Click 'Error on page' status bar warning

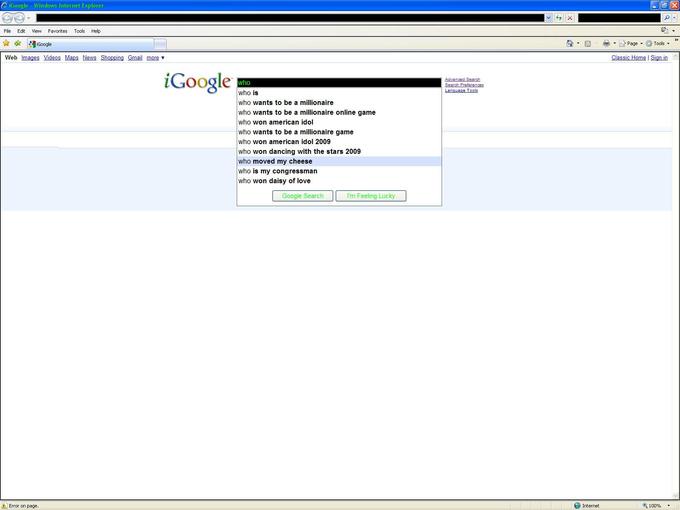(x=20, y=506)
